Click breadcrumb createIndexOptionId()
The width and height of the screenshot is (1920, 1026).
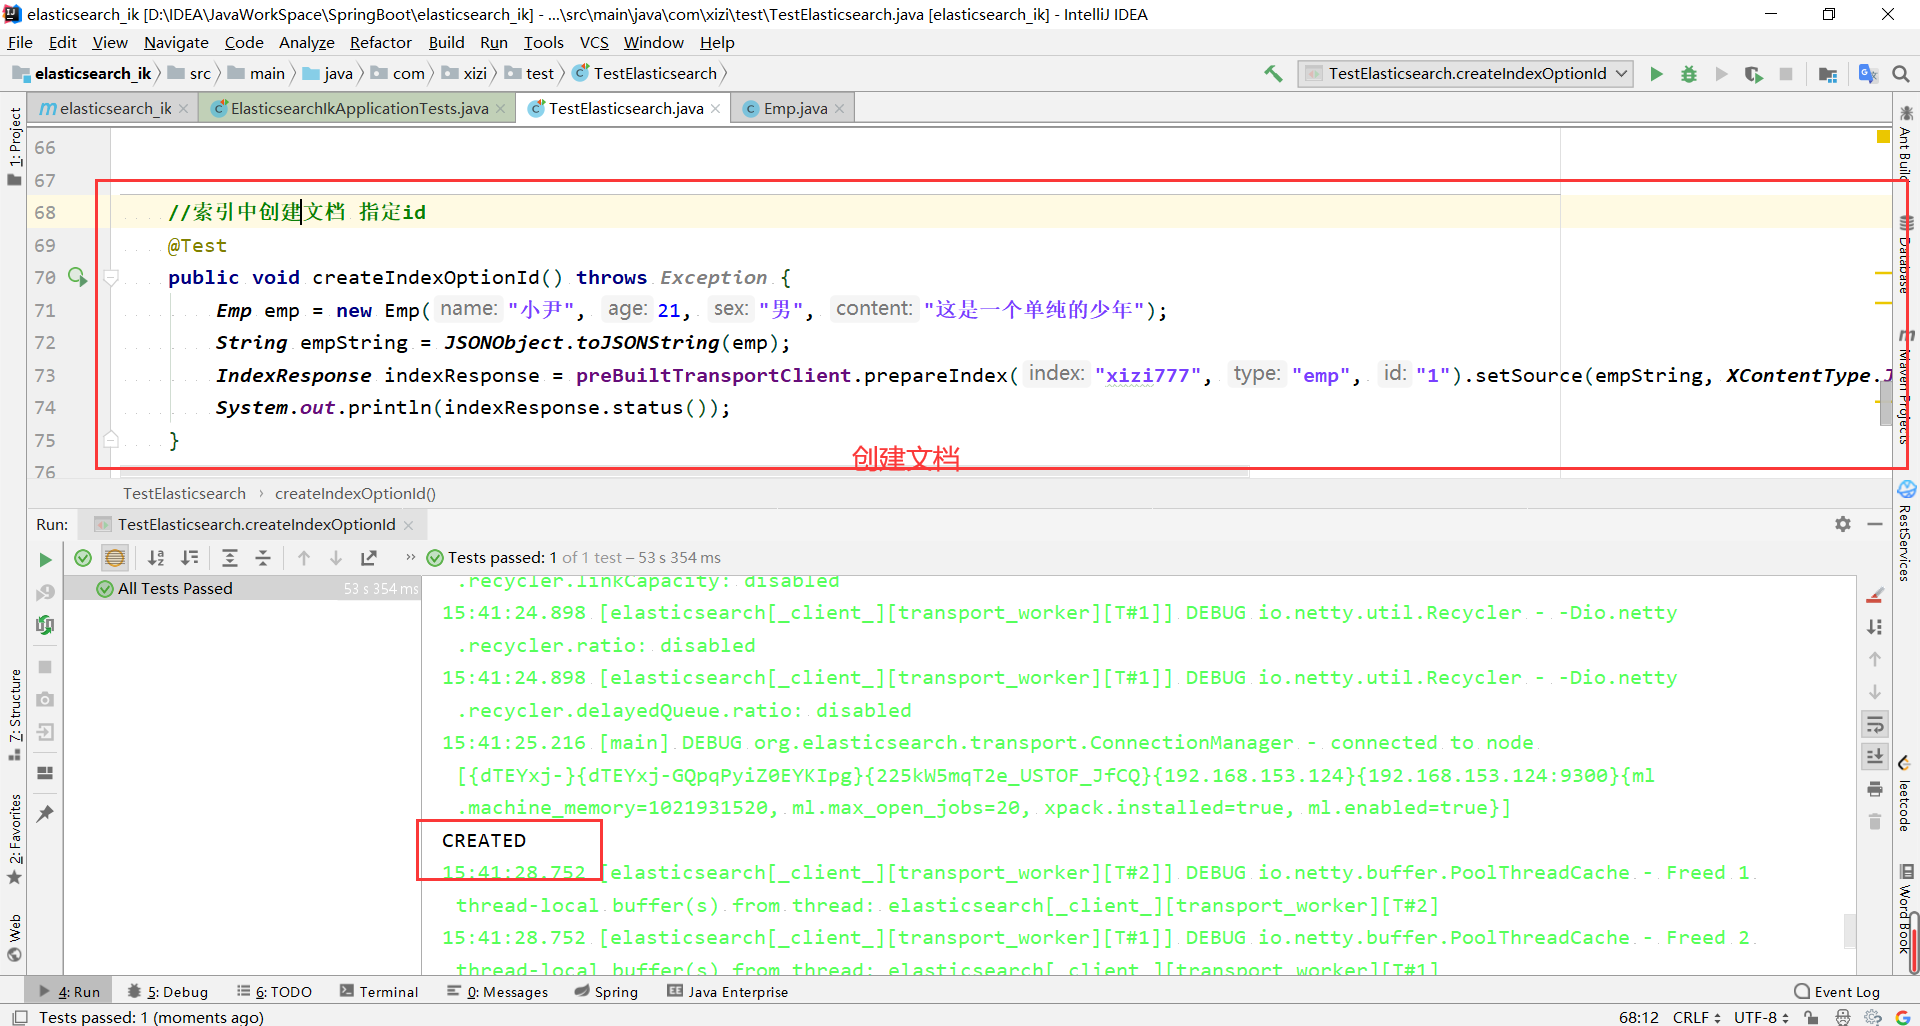point(355,493)
